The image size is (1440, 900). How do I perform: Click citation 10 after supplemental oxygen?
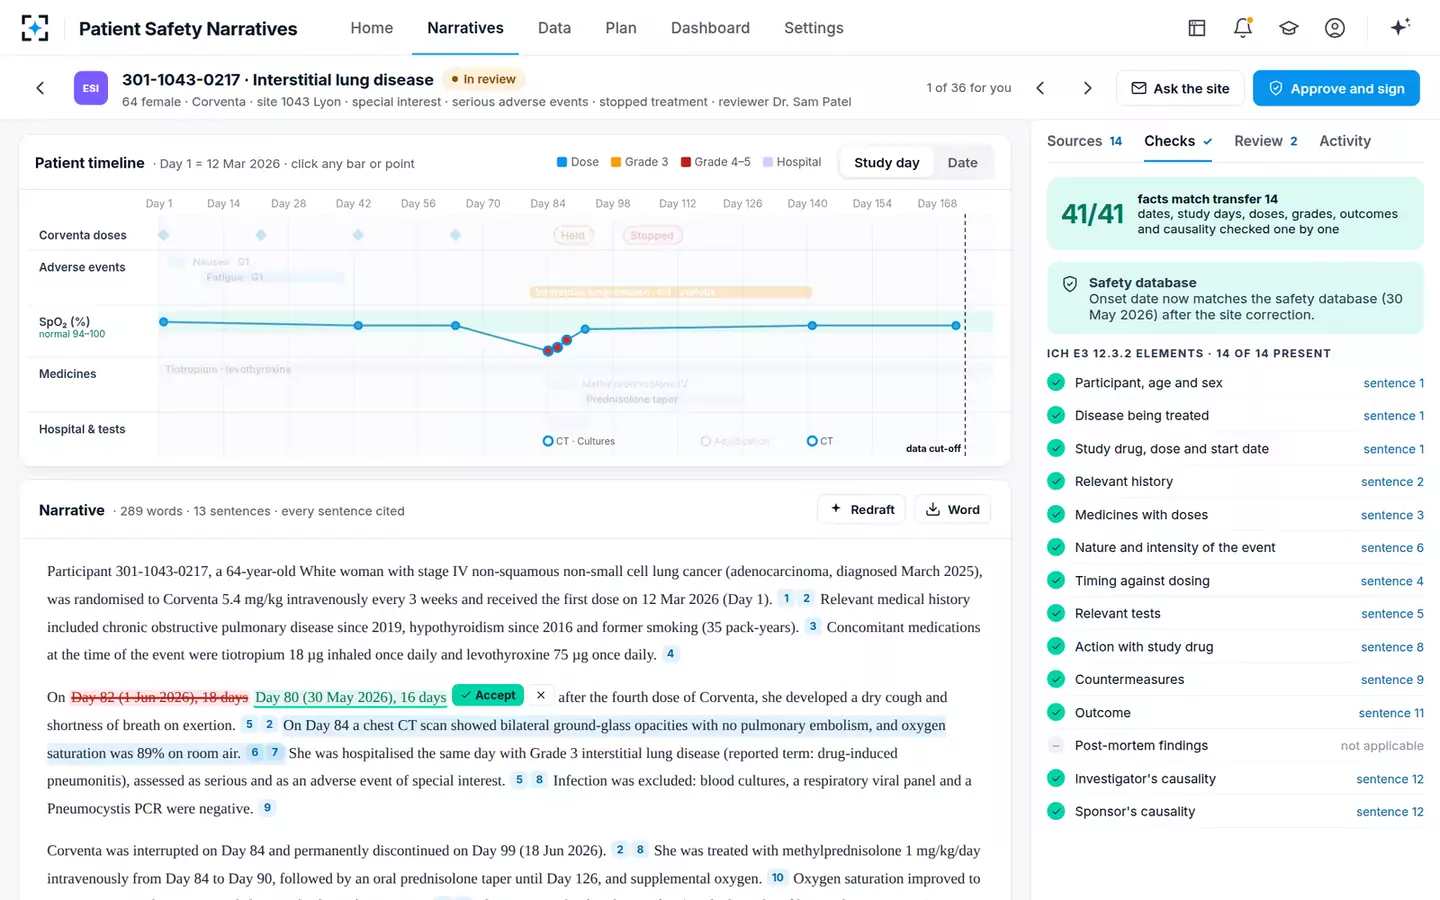[777, 878]
